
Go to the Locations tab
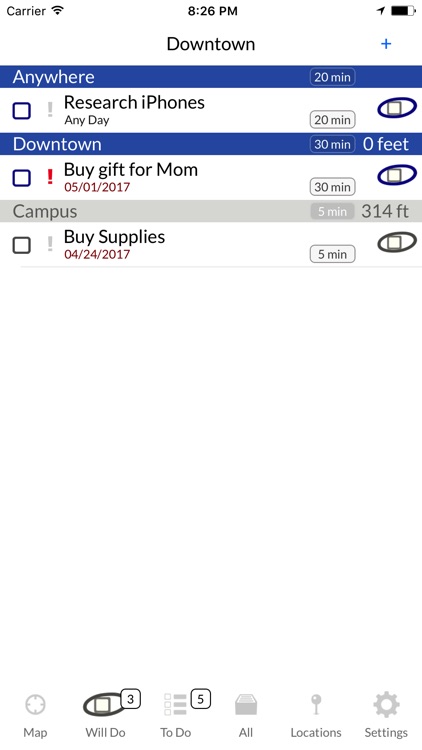[x=316, y=715]
